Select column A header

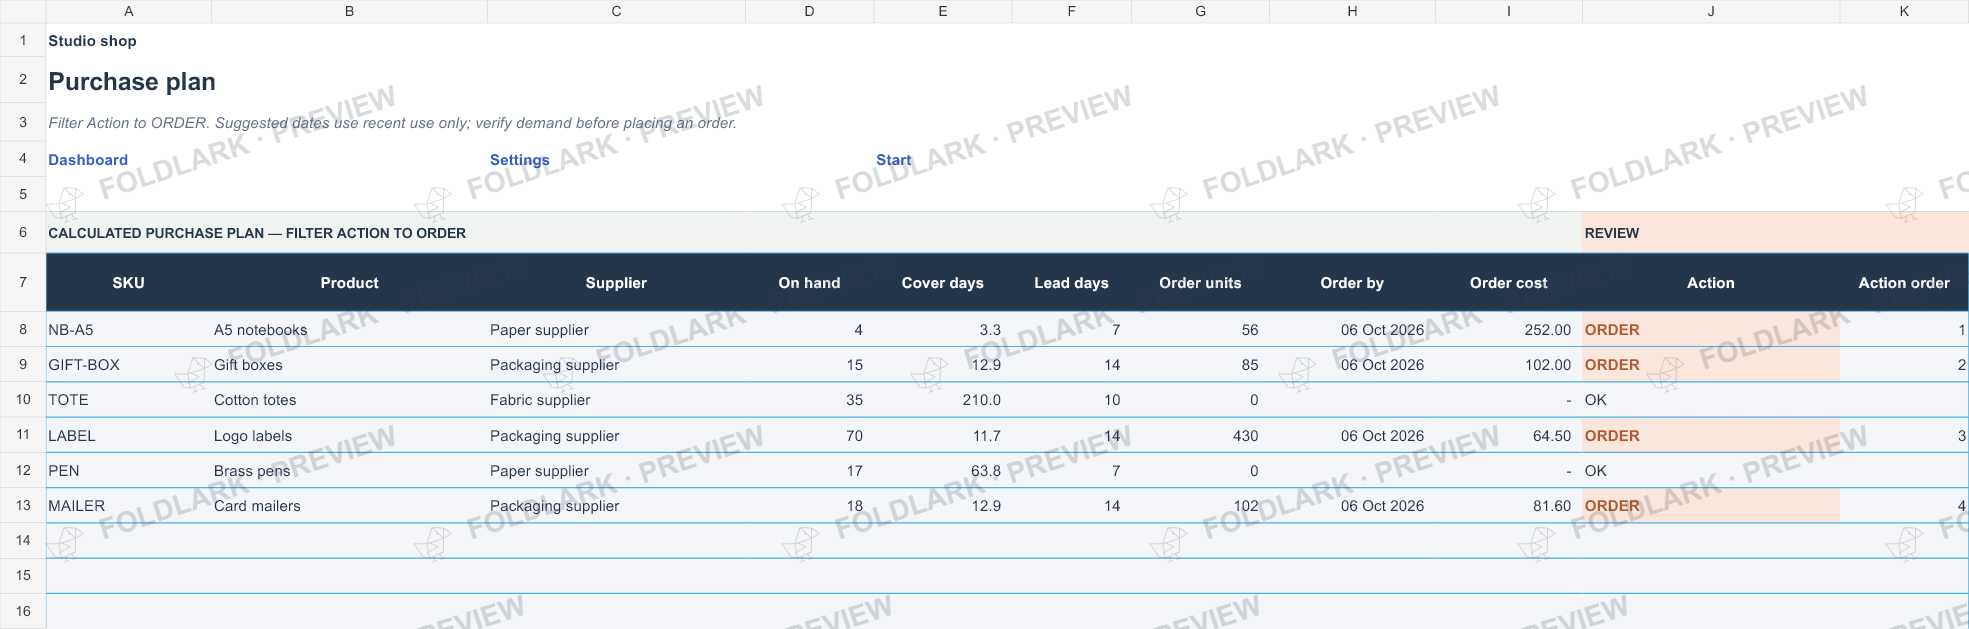(x=129, y=11)
